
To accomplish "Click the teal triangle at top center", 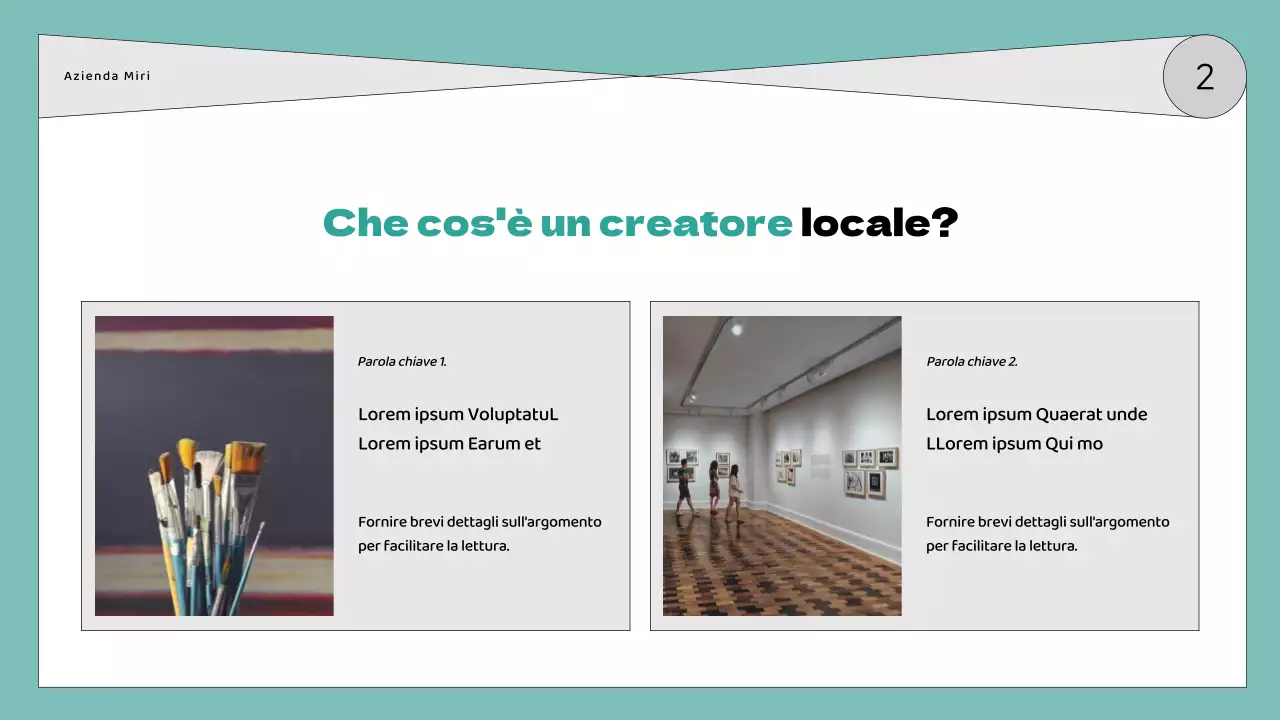I will point(638,50).
